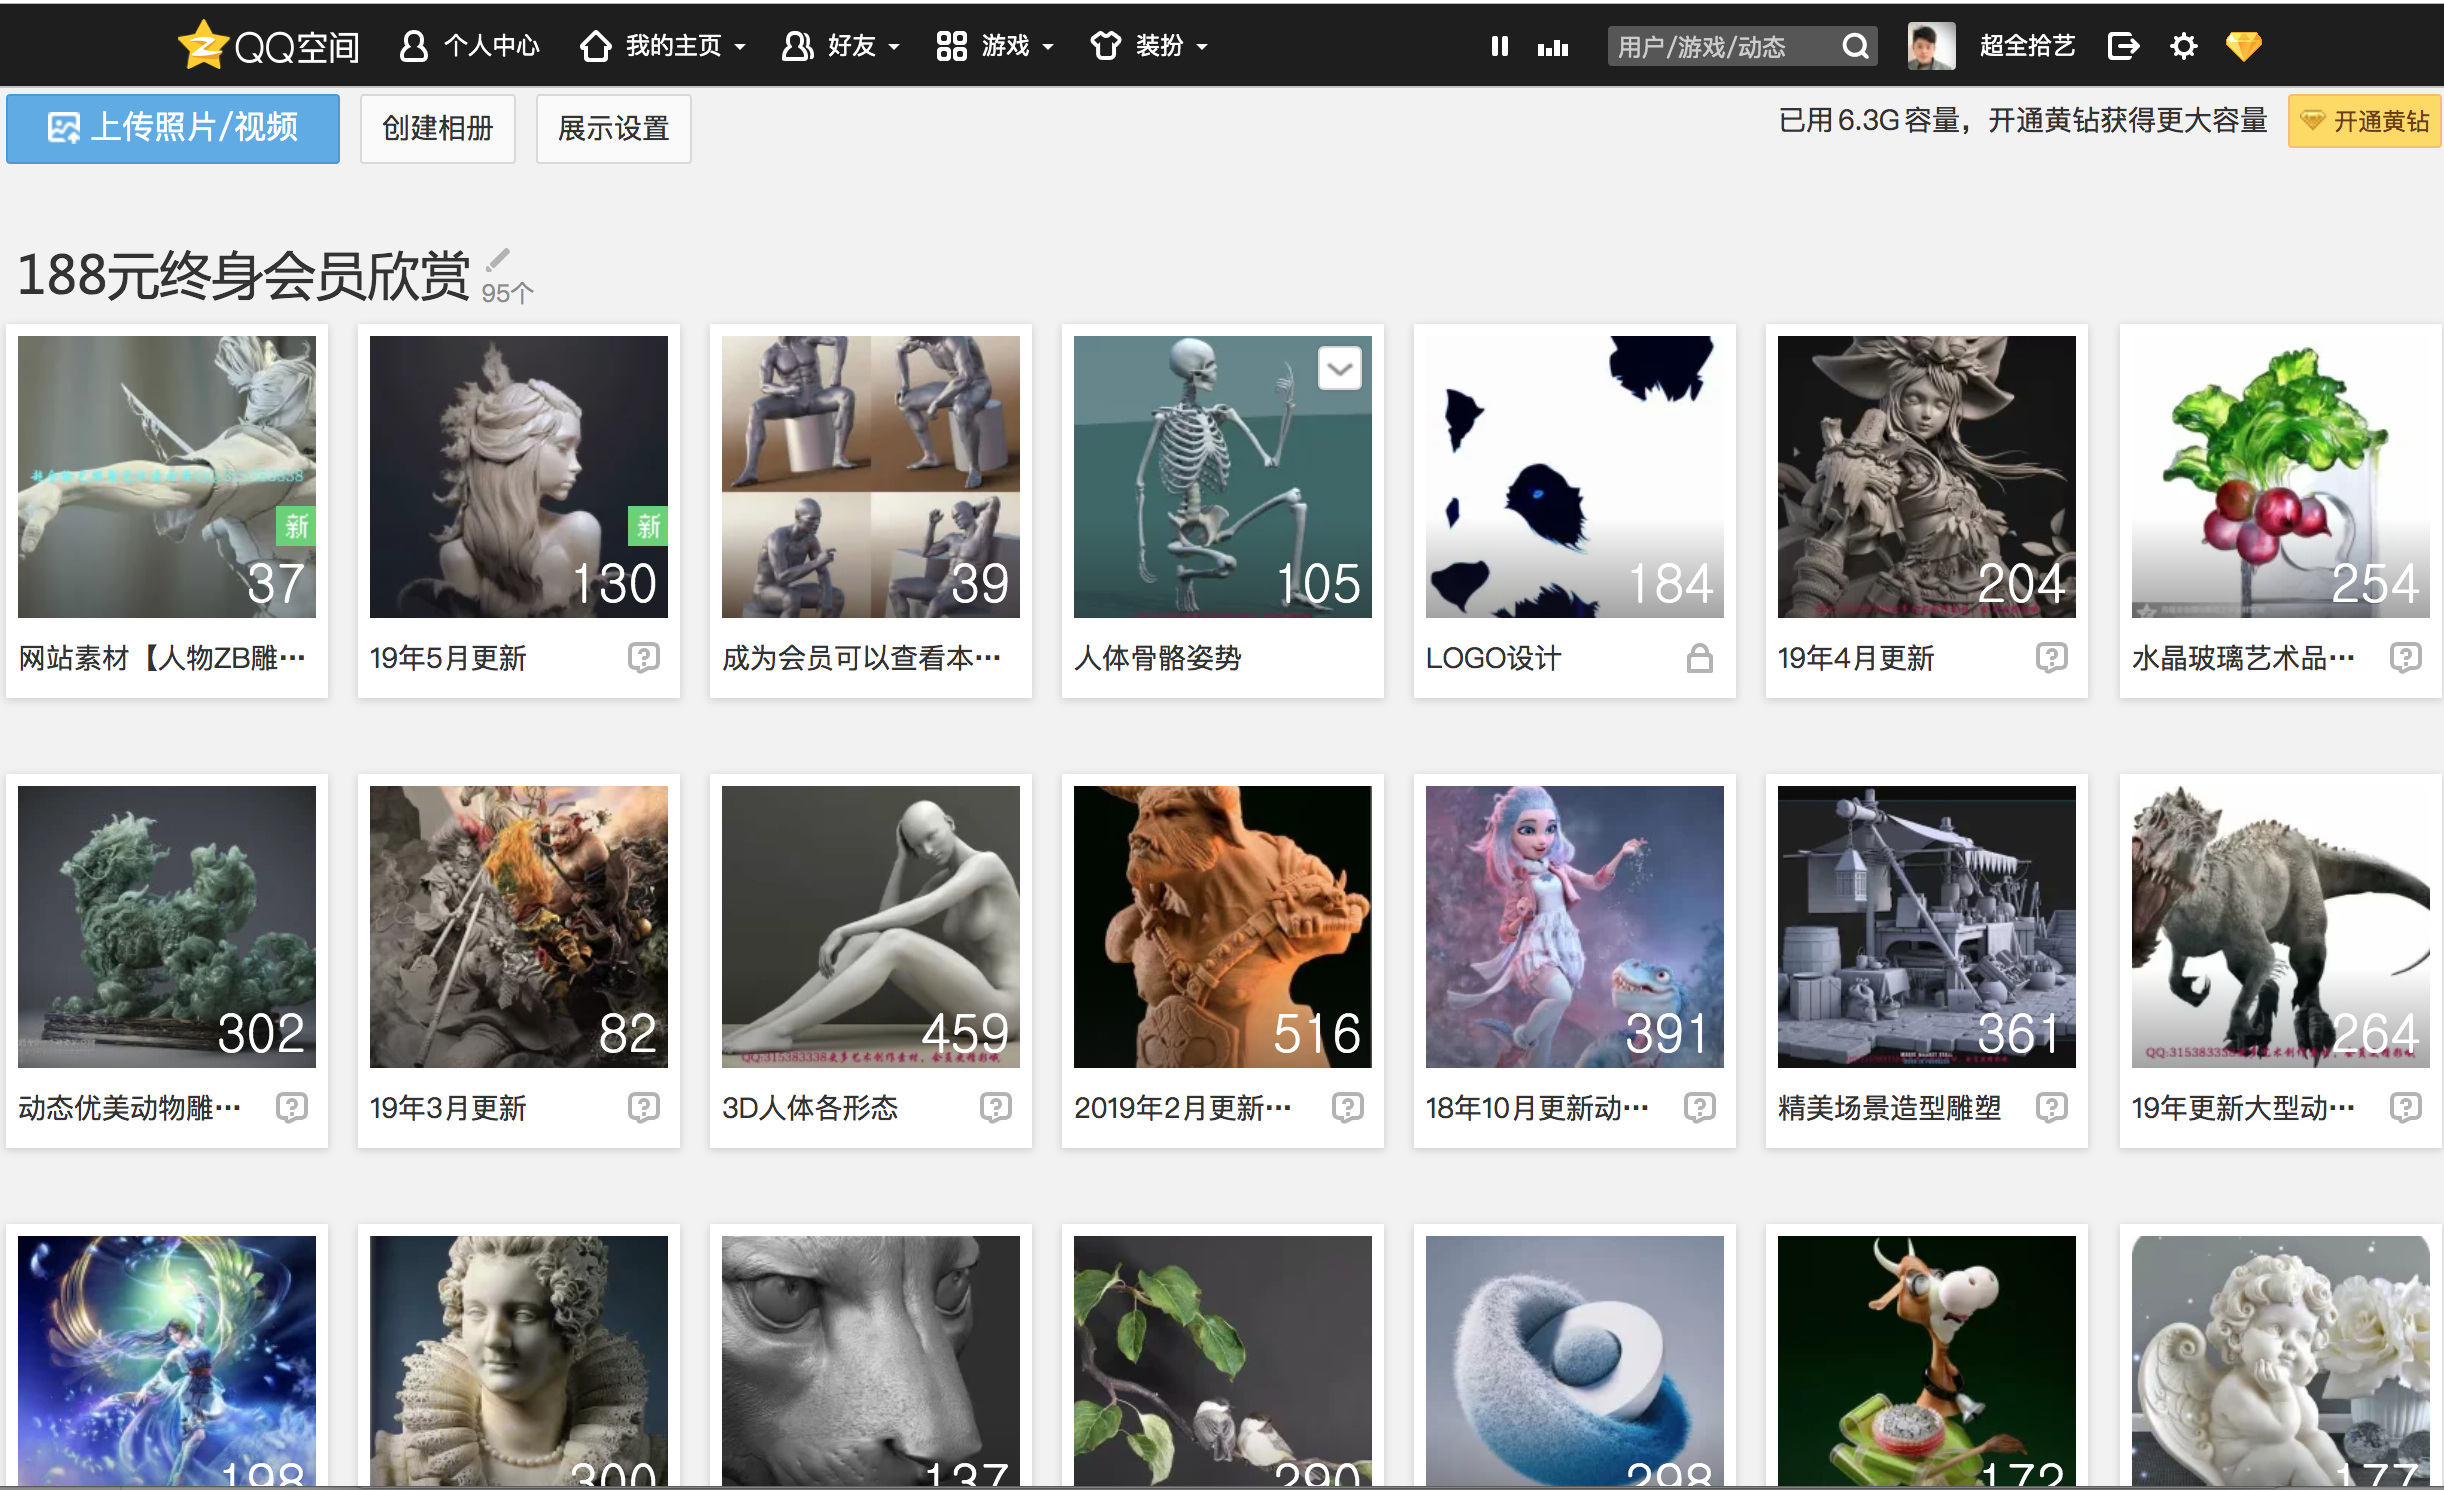
Task: Click the question icon beside 19年4月更新
Action: [2052, 657]
